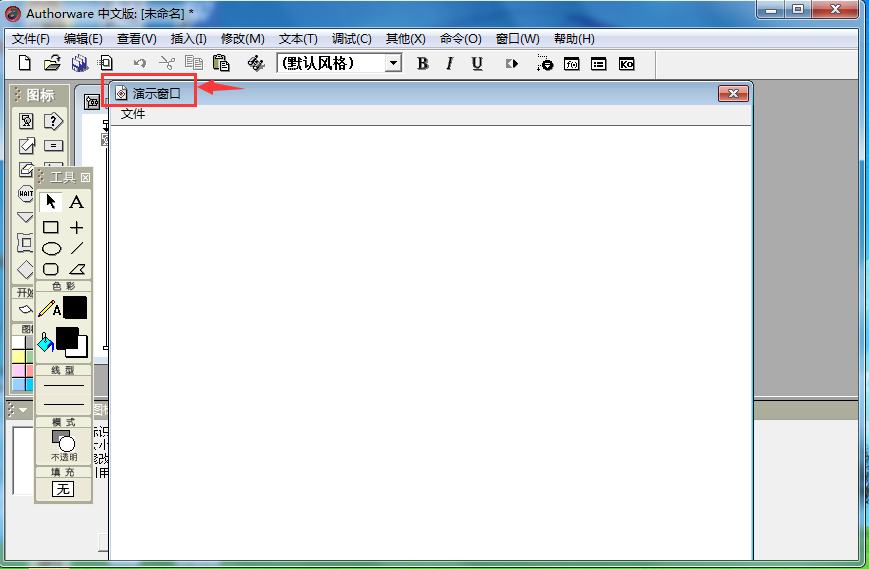Toggle Underline text formatting
Screen dimensions: 869x569
click(x=477, y=63)
